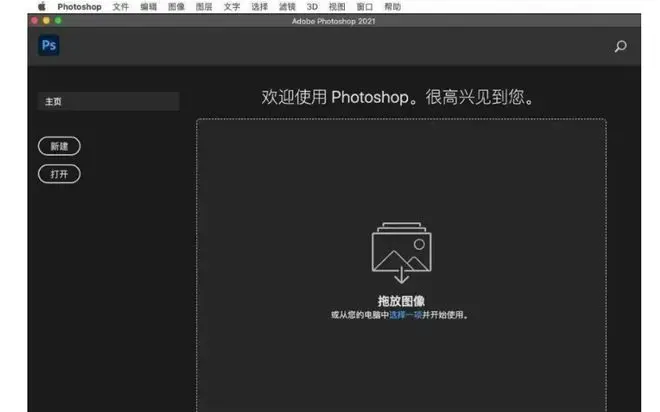The height and width of the screenshot is (412, 660).
Task: Click the Adobe Photoshop 2021 window title
Action: [333, 21]
